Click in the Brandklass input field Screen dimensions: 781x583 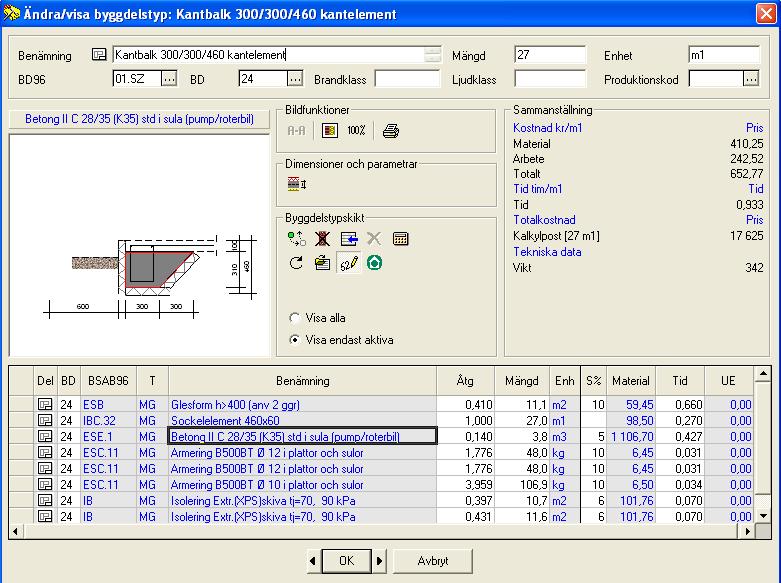(x=407, y=79)
